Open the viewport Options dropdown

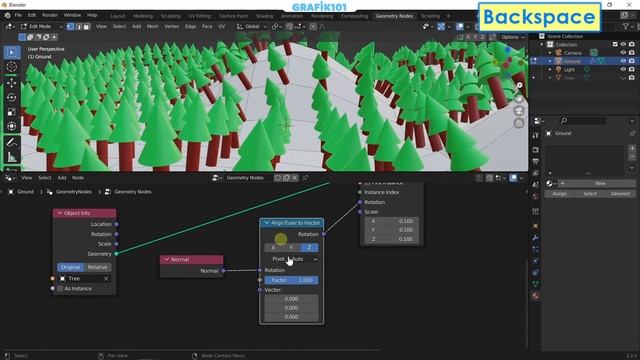[513, 37]
